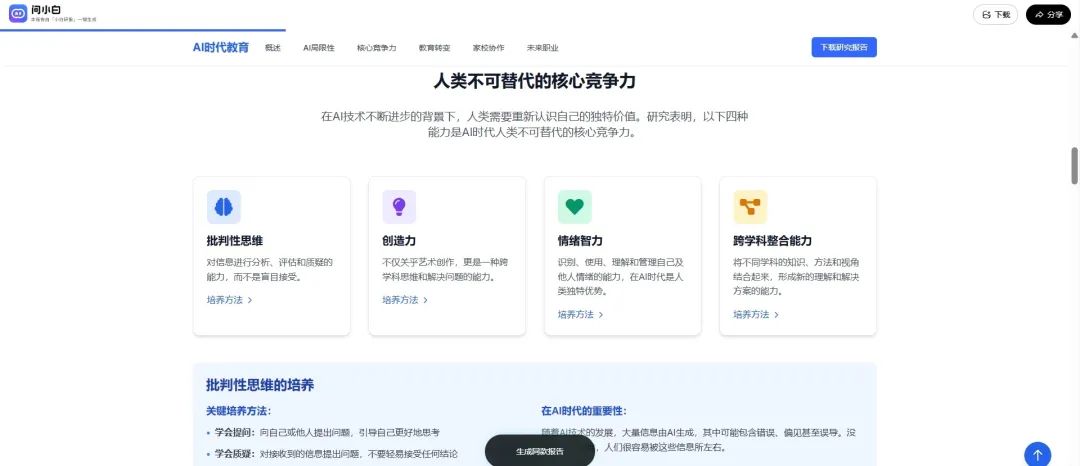Click the 关键培养方法 subheading

click(239, 411)
